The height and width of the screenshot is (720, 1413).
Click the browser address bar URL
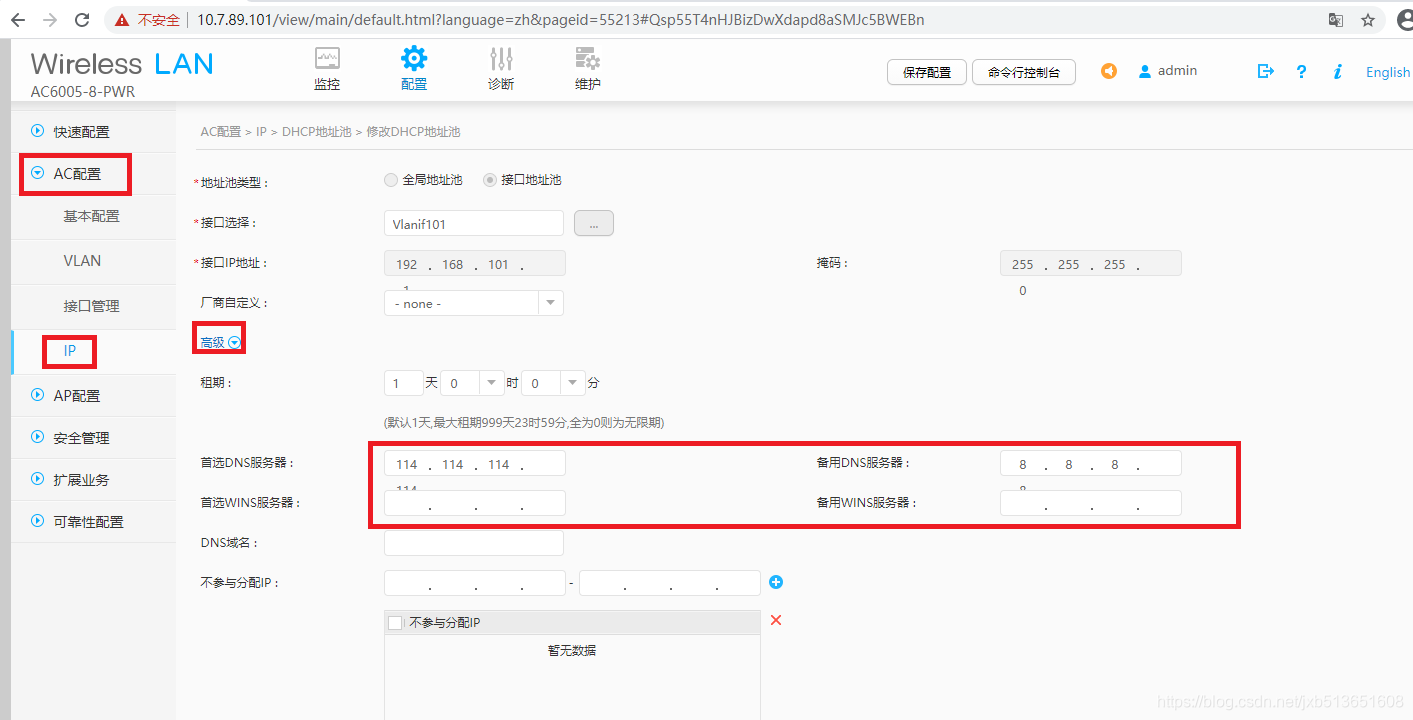[560, 20]
